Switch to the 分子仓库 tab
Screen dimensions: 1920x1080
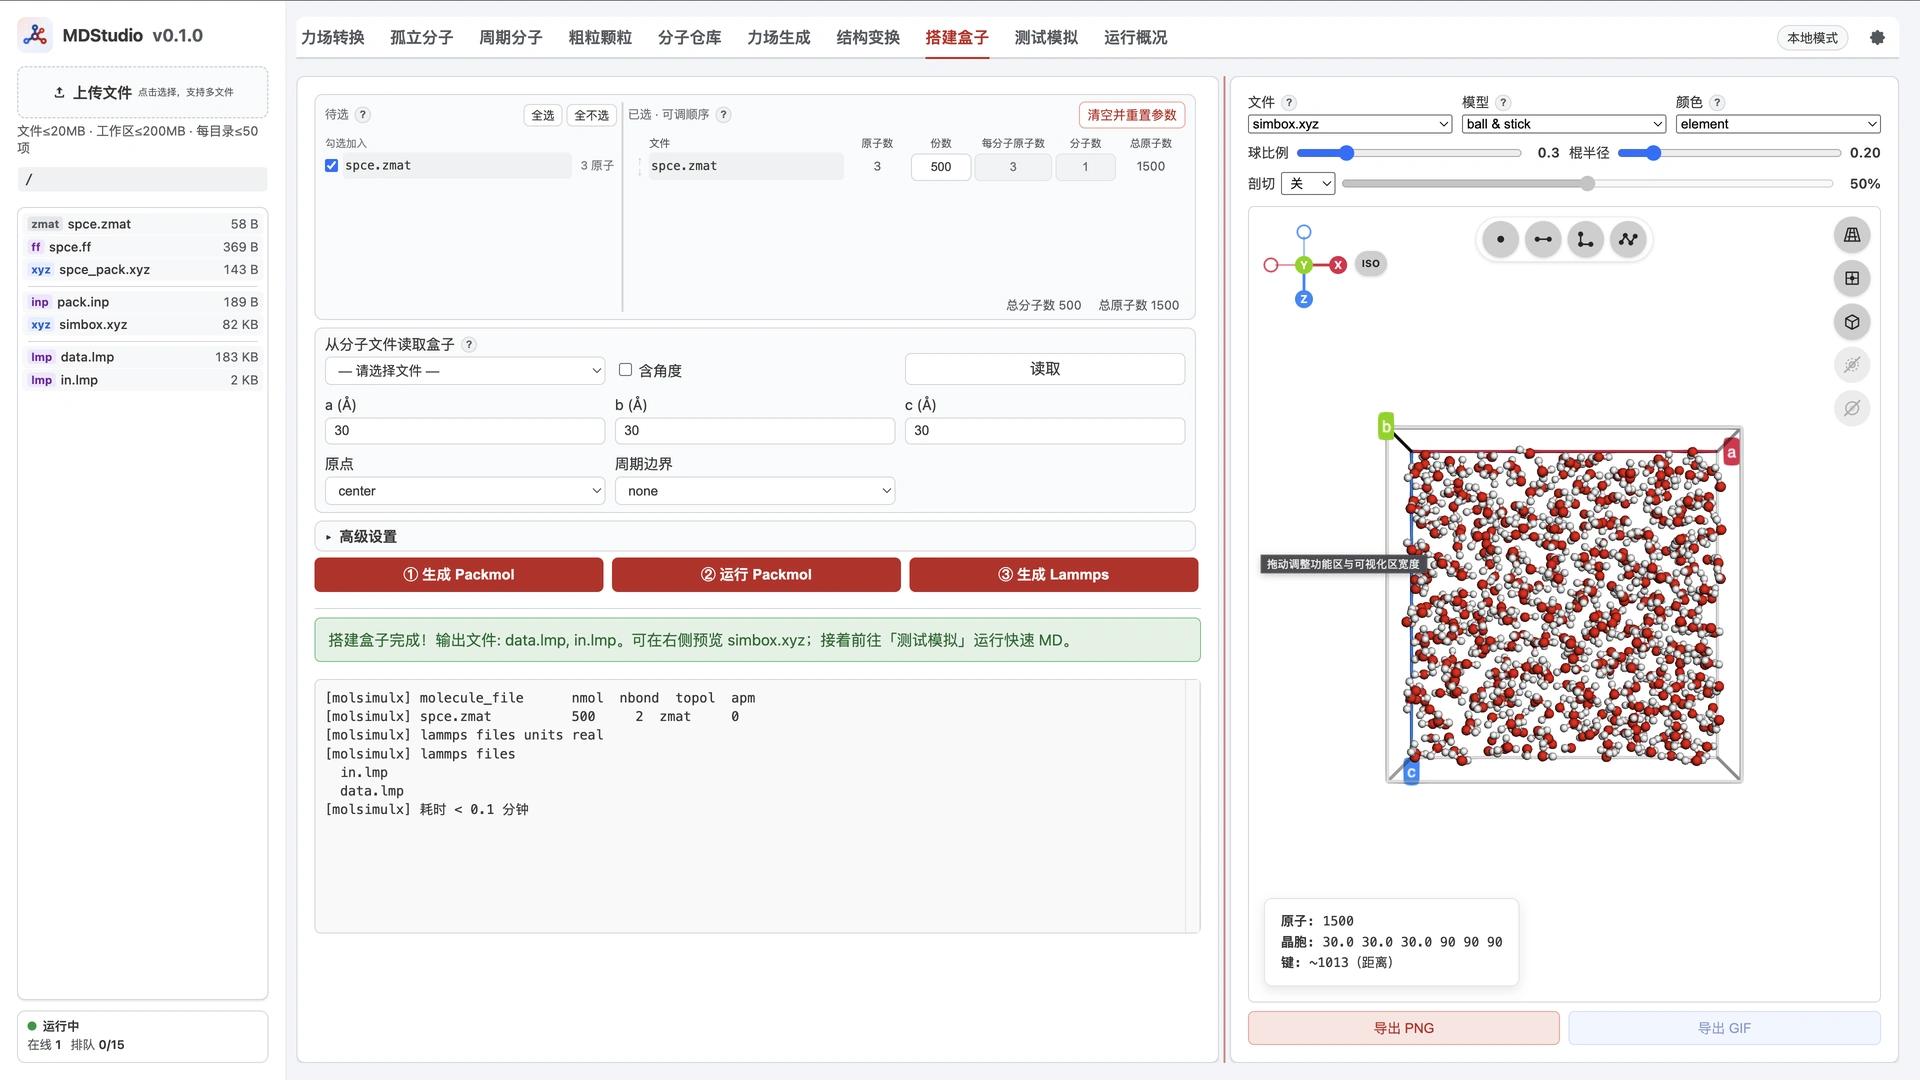click(x=690, y=38)
